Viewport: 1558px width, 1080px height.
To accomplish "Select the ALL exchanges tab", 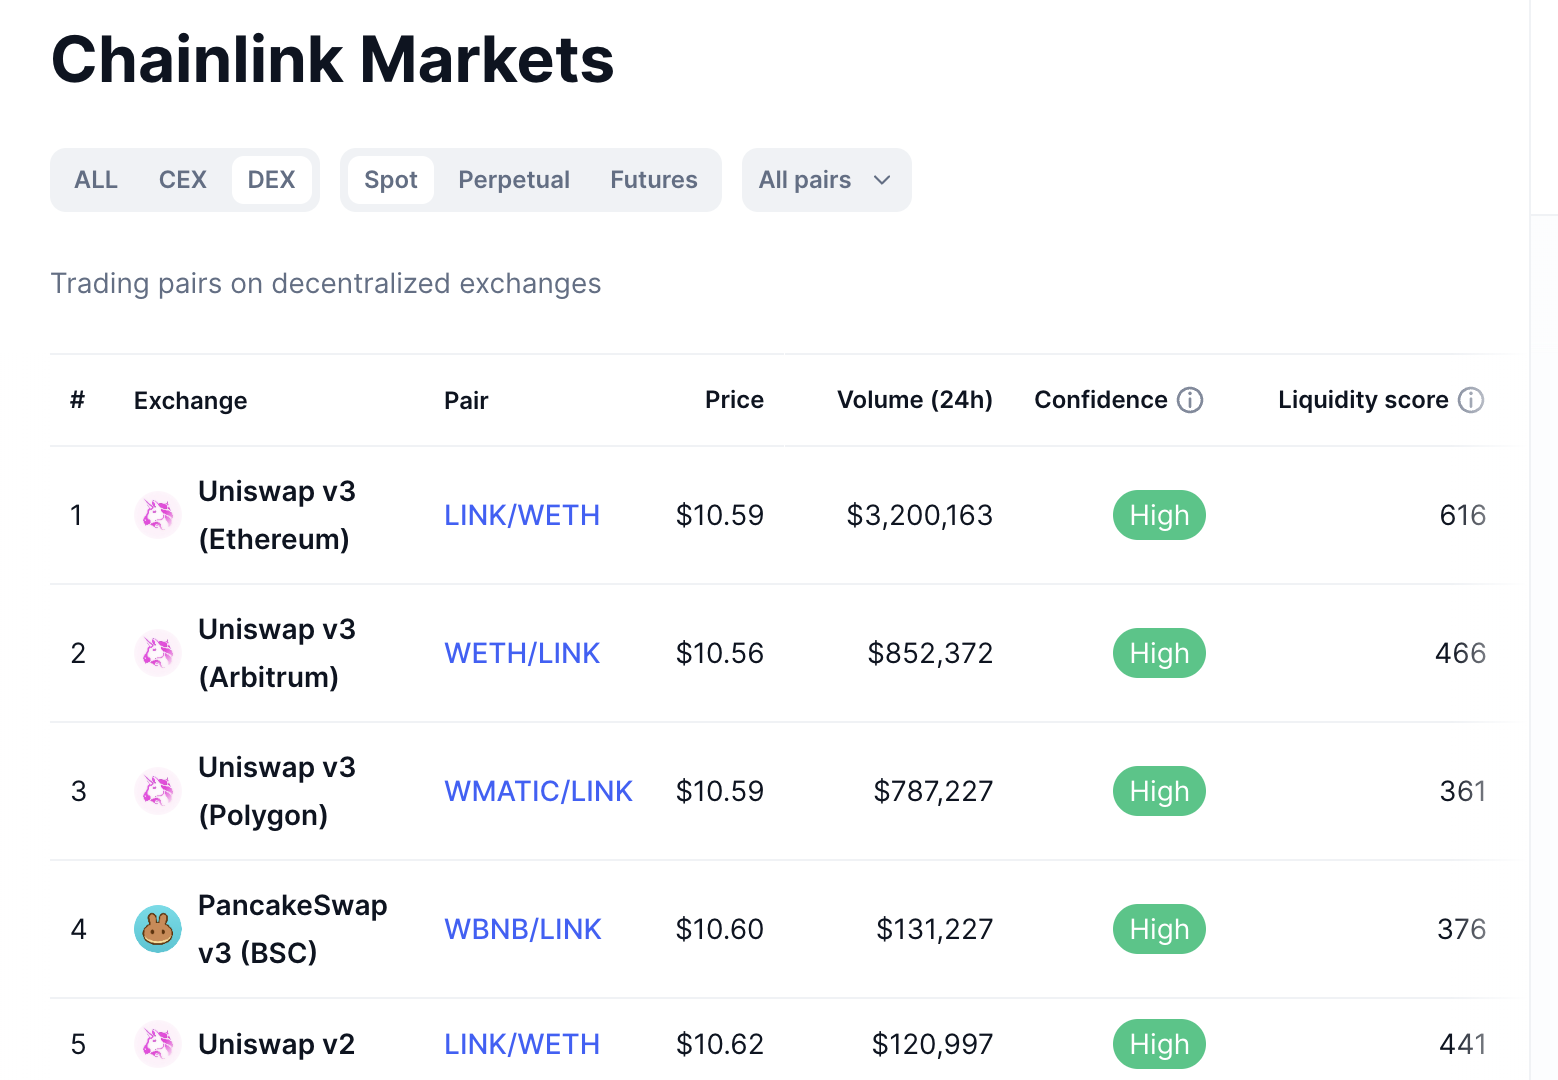I will pos(96,180).
